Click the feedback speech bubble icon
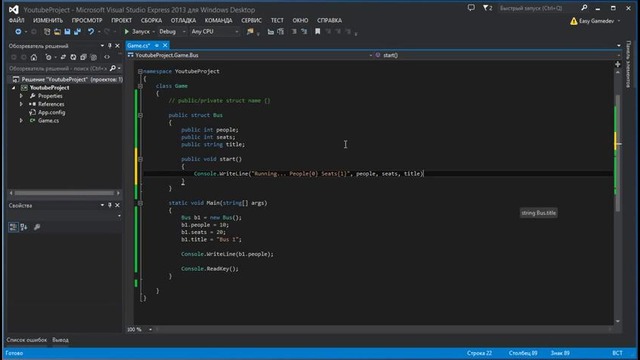Viewport: 640px width, 360px height. pyautogui.click(x=471, y=8)
